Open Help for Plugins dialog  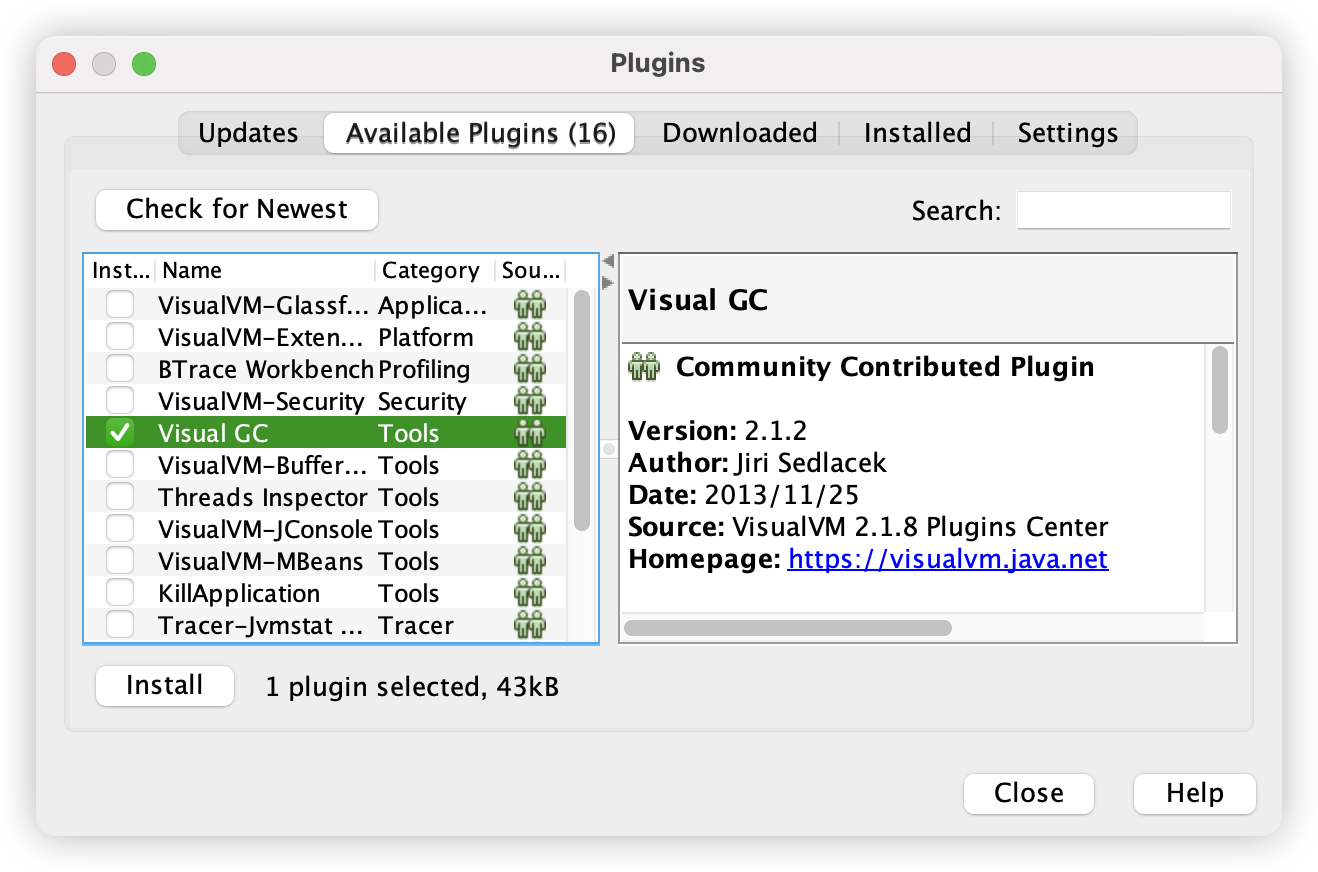(x=1195, y=793)
